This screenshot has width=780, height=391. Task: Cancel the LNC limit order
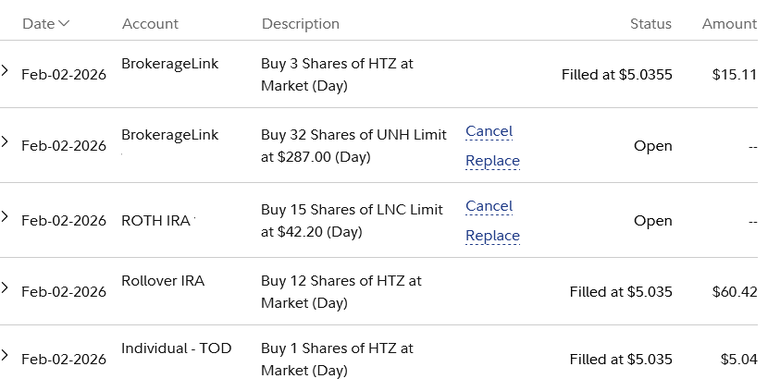[489, 206]
